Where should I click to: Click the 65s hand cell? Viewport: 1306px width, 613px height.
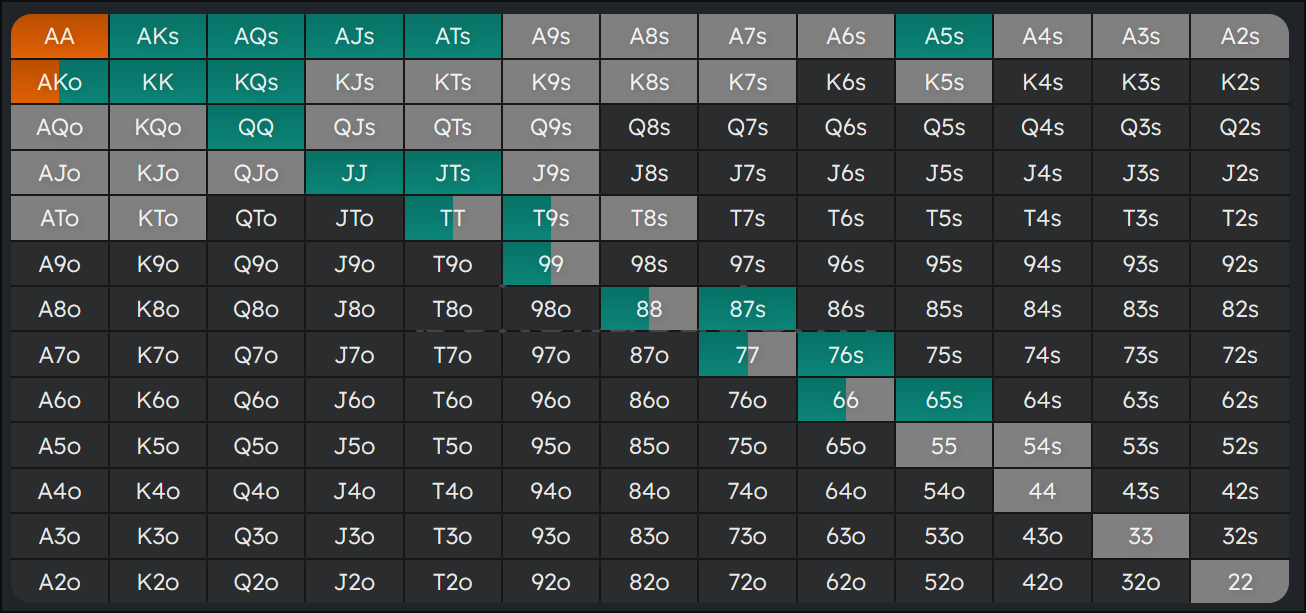(944, 400)
